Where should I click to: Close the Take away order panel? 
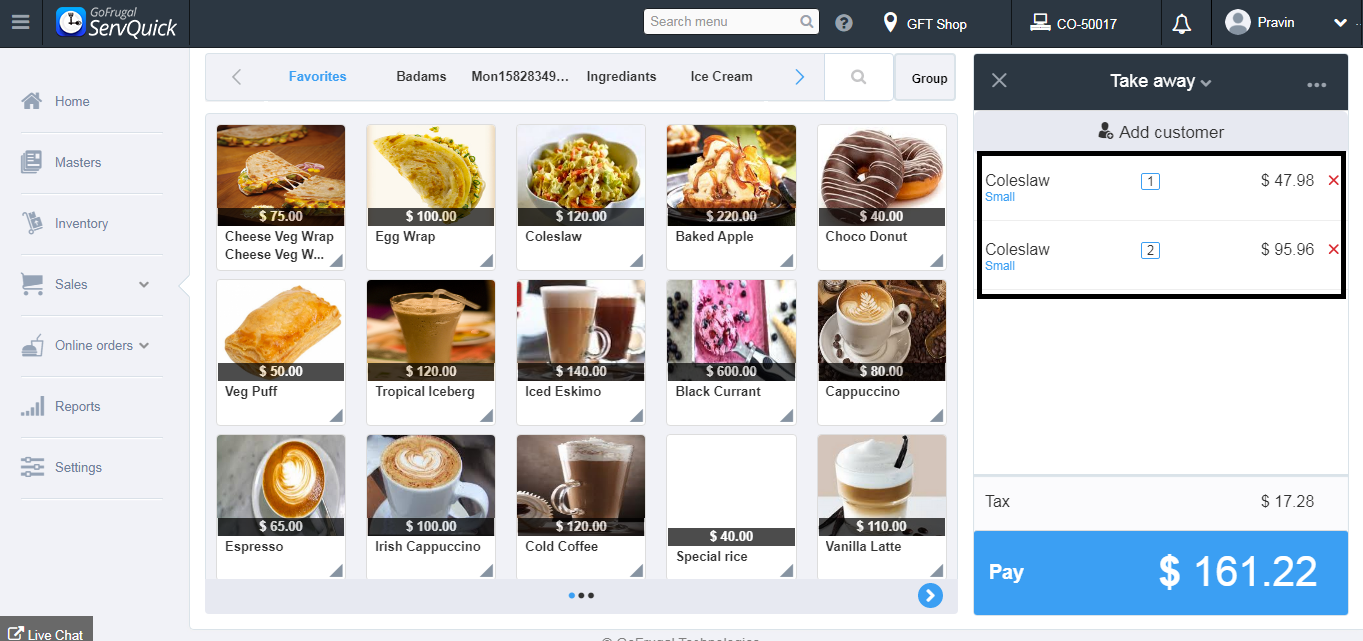pyautogui.click(x=999, y=81)
